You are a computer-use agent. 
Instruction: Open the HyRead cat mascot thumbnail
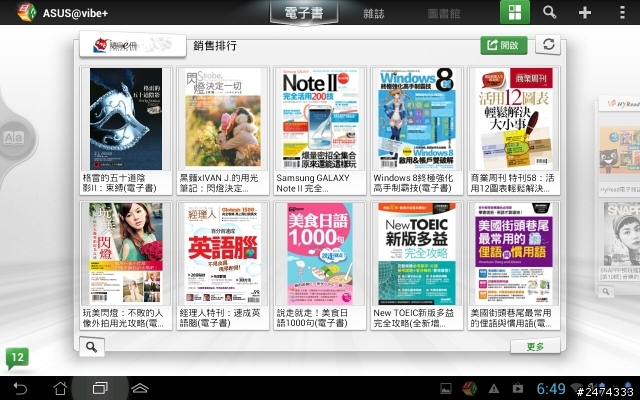(x=620, y=150)
